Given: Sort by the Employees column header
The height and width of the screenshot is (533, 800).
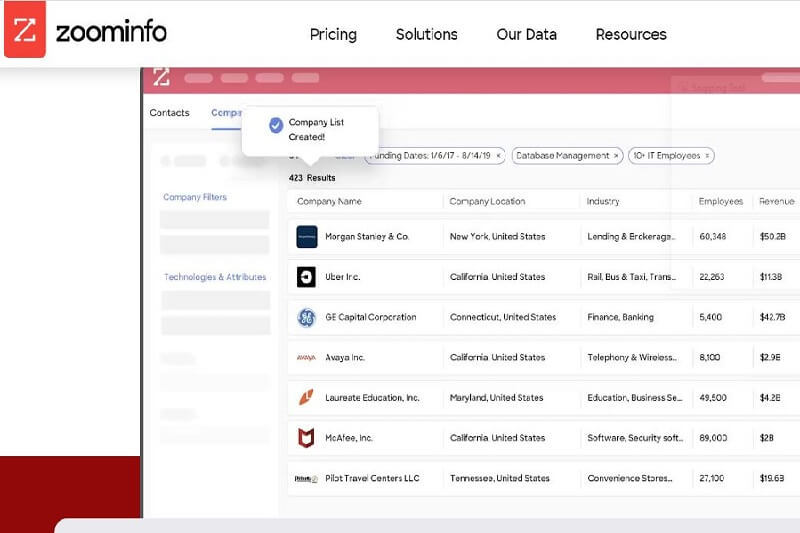Looking at the screenshot, I should tap(720, 202).
